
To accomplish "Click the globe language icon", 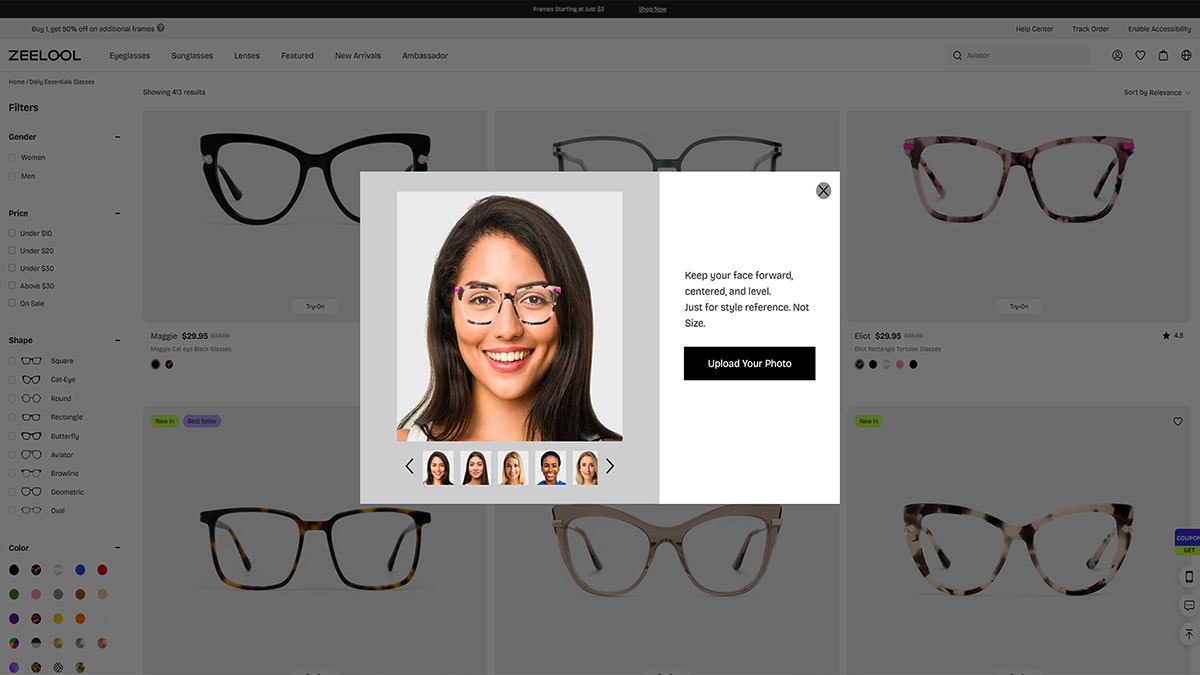I will coord(1186,56).
